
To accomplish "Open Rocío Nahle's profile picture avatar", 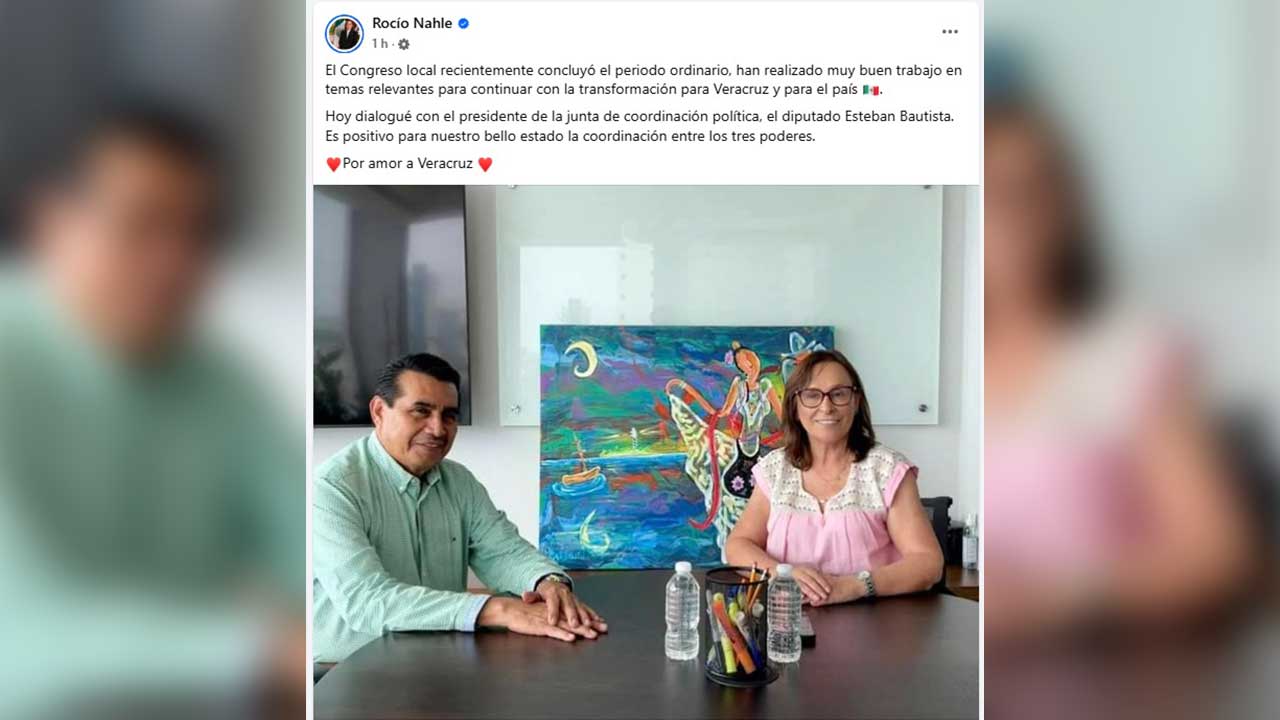I will pos(344,33).
